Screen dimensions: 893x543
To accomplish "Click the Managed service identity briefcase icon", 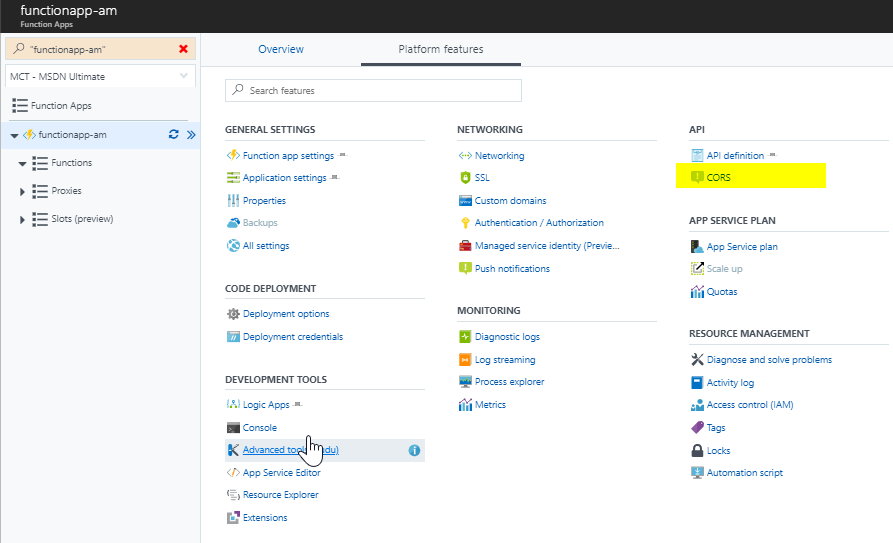I will pos(465,246).
